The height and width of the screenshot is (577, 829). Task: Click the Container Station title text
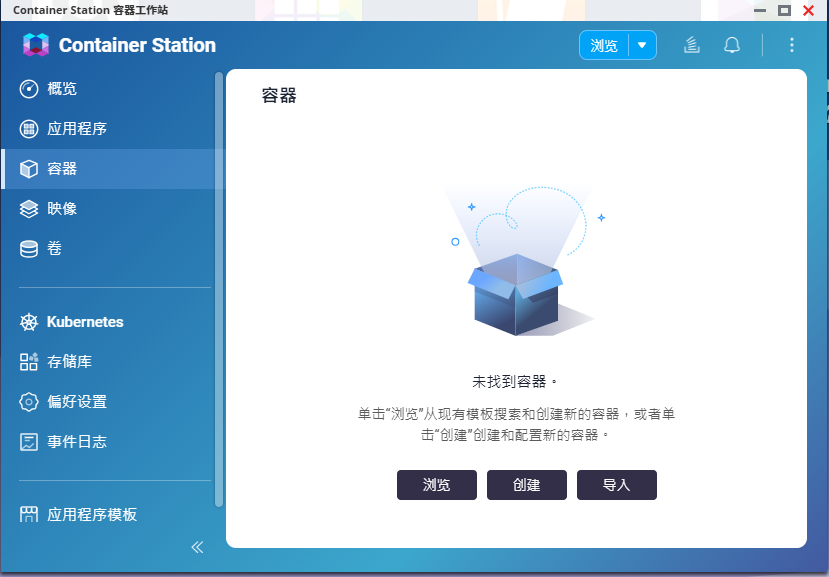tap(137, 45)
